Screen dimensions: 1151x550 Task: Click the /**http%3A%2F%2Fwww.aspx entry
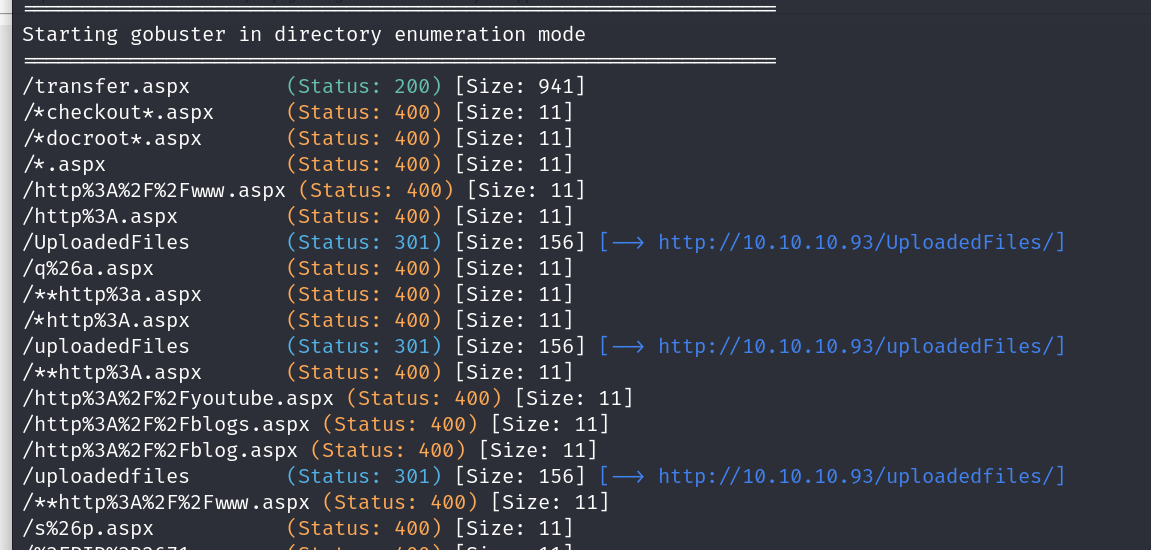pyautogui.click(x=165, y=502)
